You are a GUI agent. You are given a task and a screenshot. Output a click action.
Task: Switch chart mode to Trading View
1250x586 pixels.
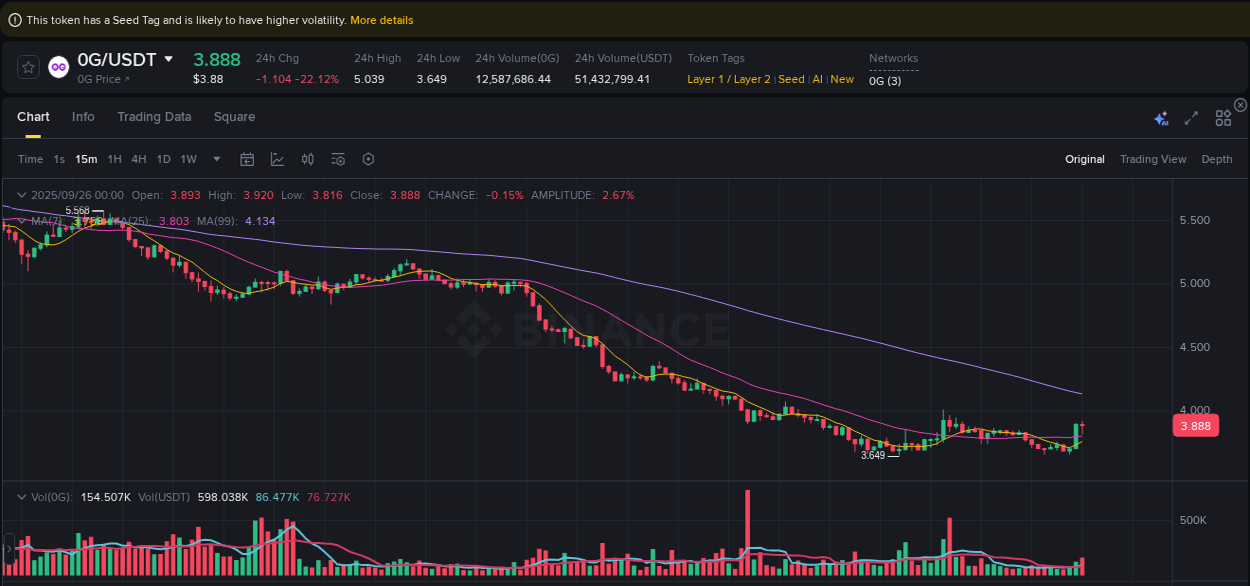1153,159
